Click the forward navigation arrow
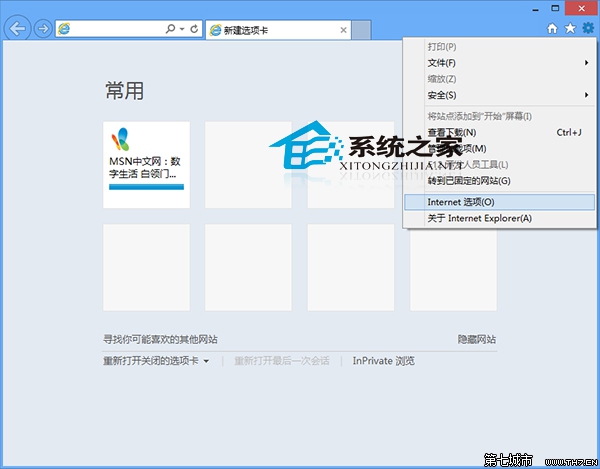The height and width of the screenshot is (469, 600). (x=43, y=28)
